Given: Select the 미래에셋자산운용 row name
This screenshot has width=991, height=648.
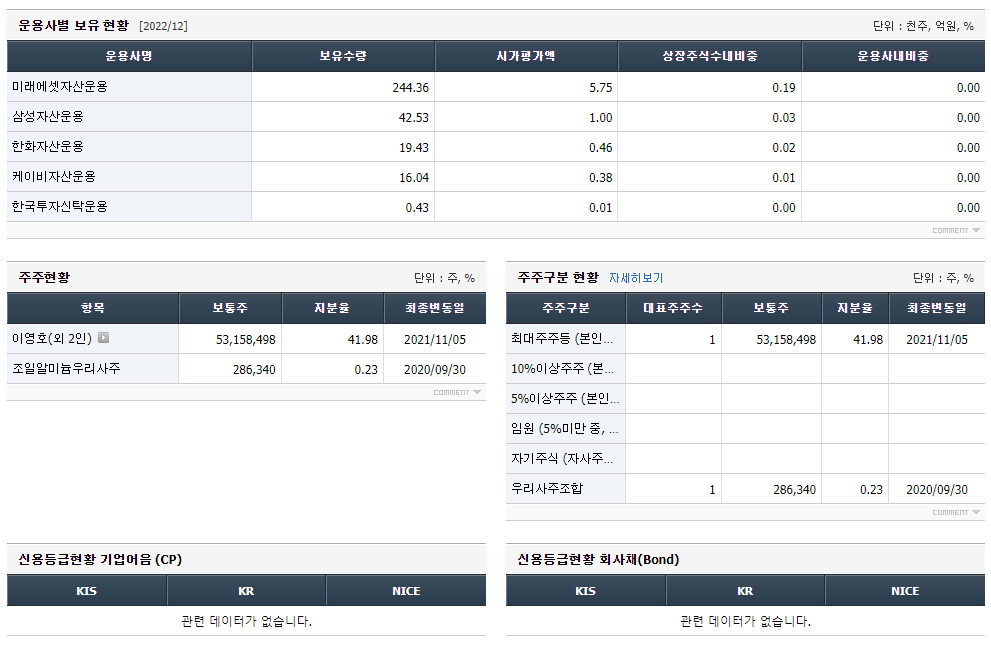Looking at the screenshot, I should point(60,87).
